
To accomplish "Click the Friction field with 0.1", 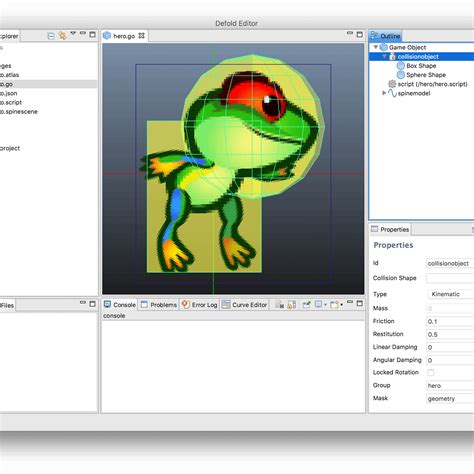I will click(x=450, y=321).
